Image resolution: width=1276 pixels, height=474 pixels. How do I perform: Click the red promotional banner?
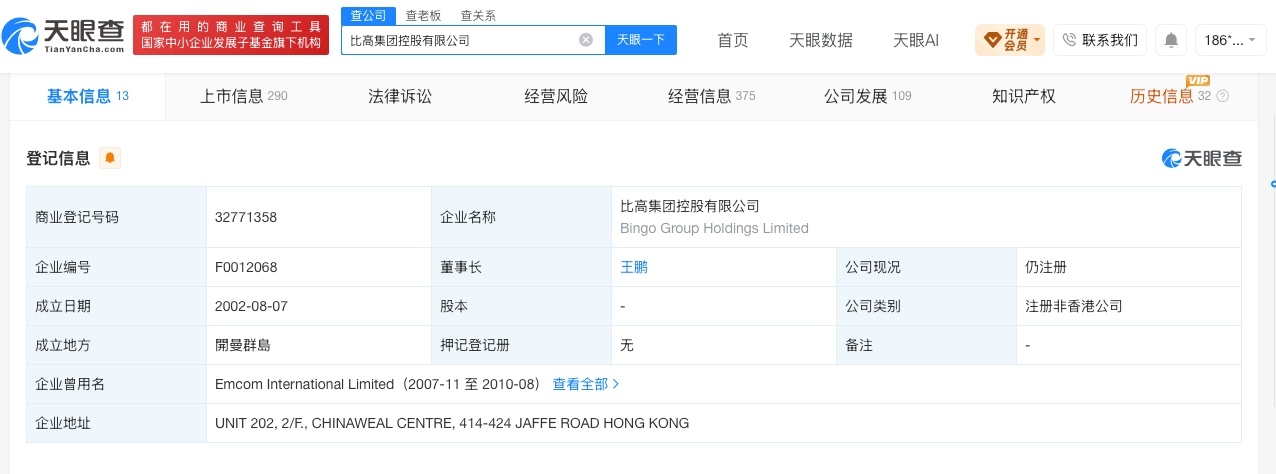[x=231, y=35]
